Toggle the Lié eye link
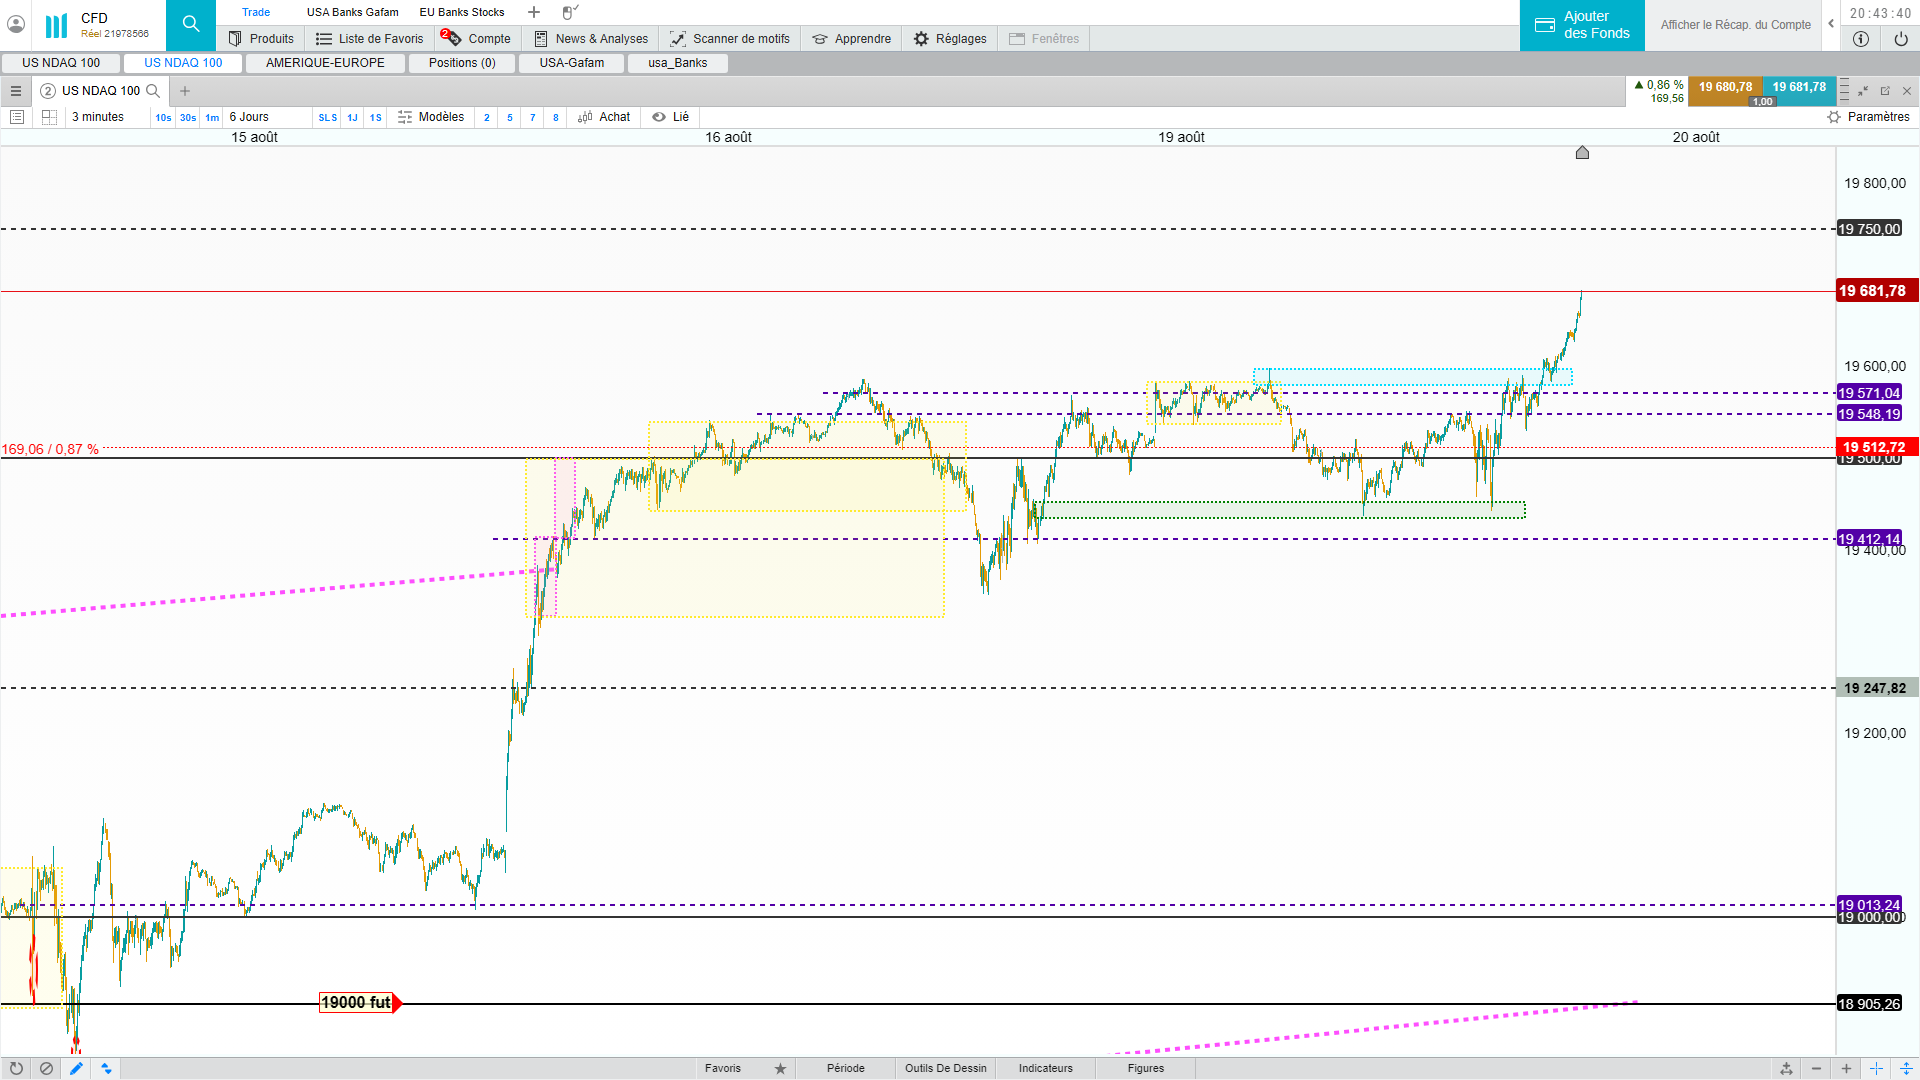This screenshot has width=1920, height=1080. coord(670,117)
